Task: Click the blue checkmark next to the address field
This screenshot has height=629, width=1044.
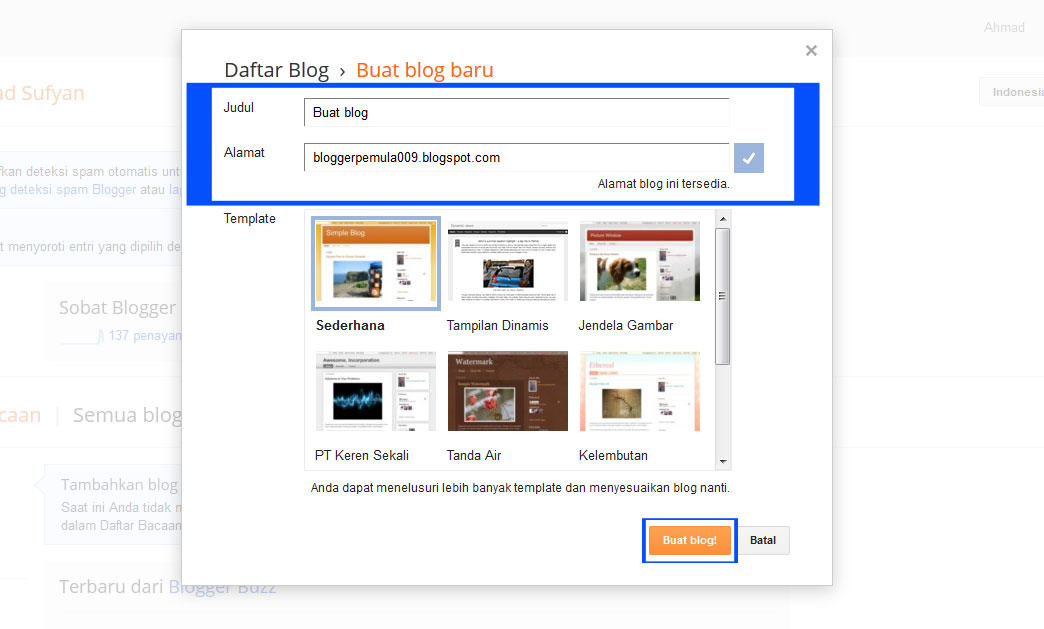Action: (x=748, y=157)
